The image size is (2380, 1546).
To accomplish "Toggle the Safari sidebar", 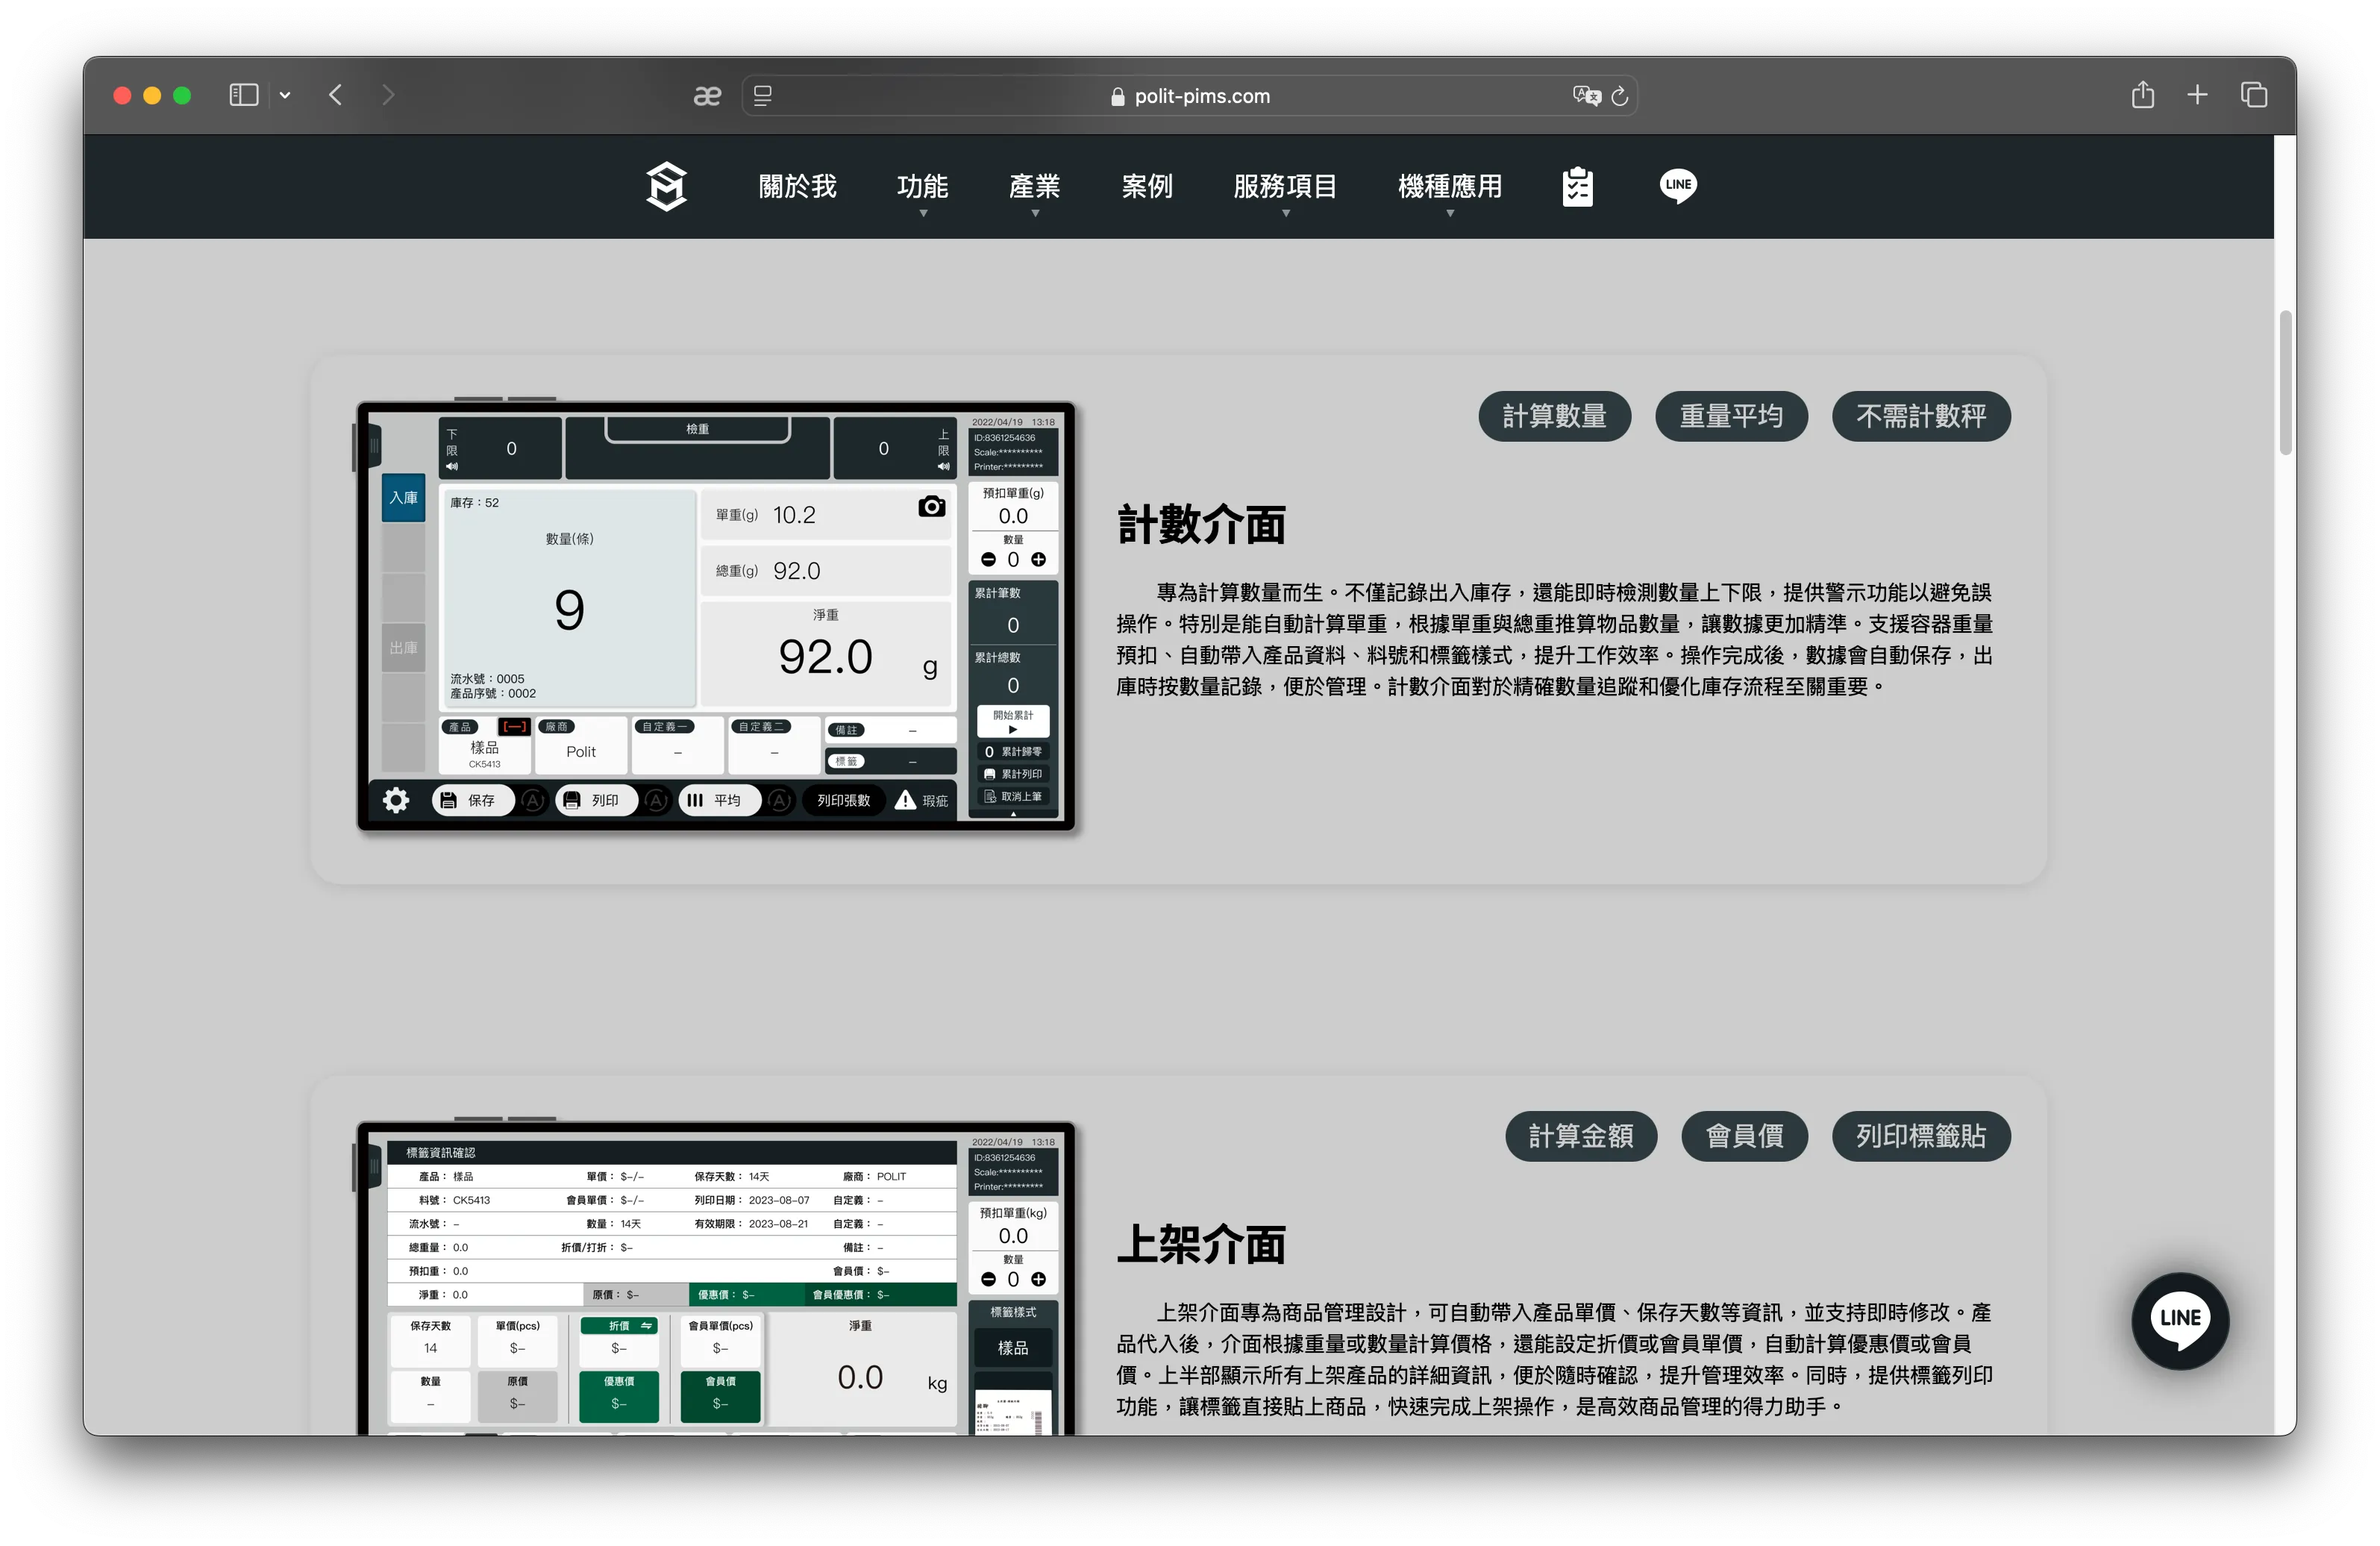I will point(244,95).
